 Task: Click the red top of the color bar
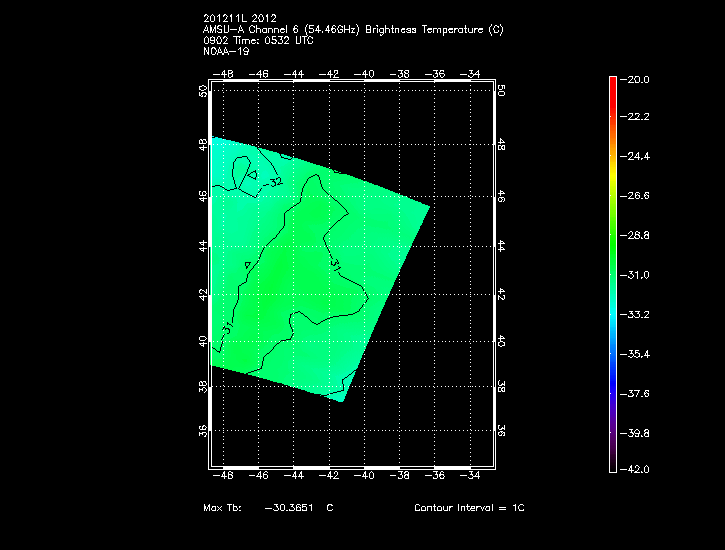point(613,87)
